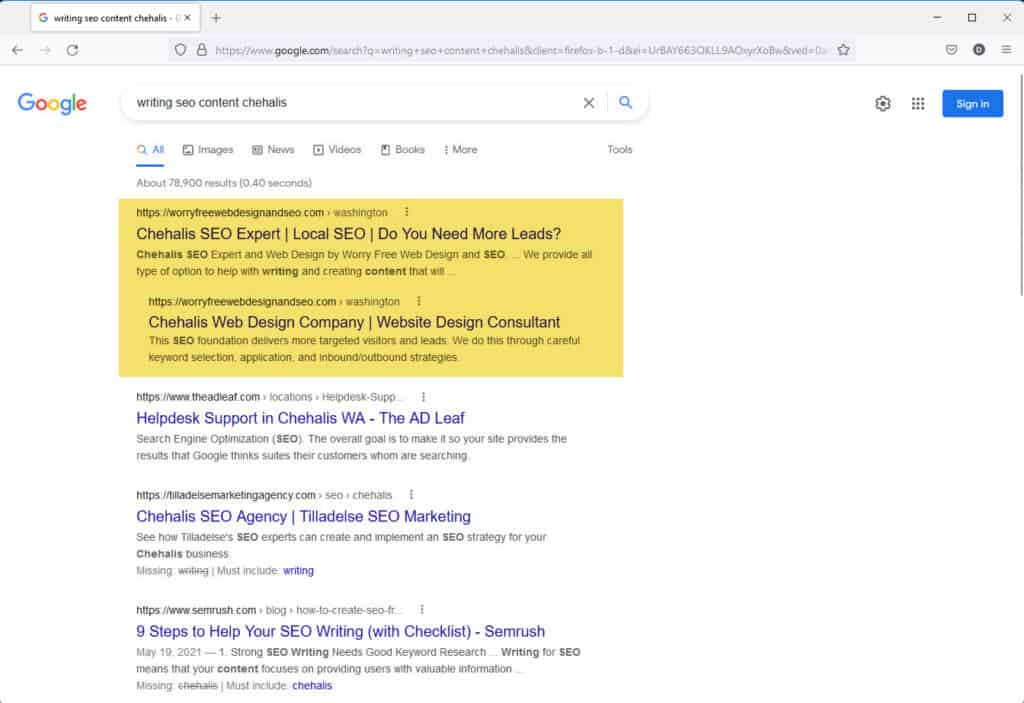Click the blue magnifier search icon
Image resolution: width=1024 pixels, height=703 pixels.
[x=626, y=103]
